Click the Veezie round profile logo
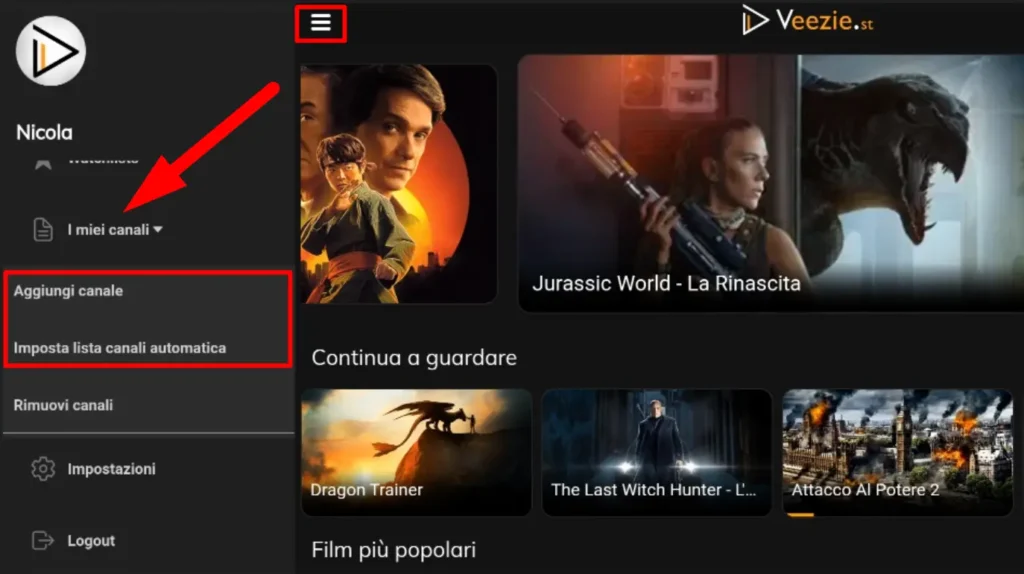1024x574 pixels. [x=51, y=51]
